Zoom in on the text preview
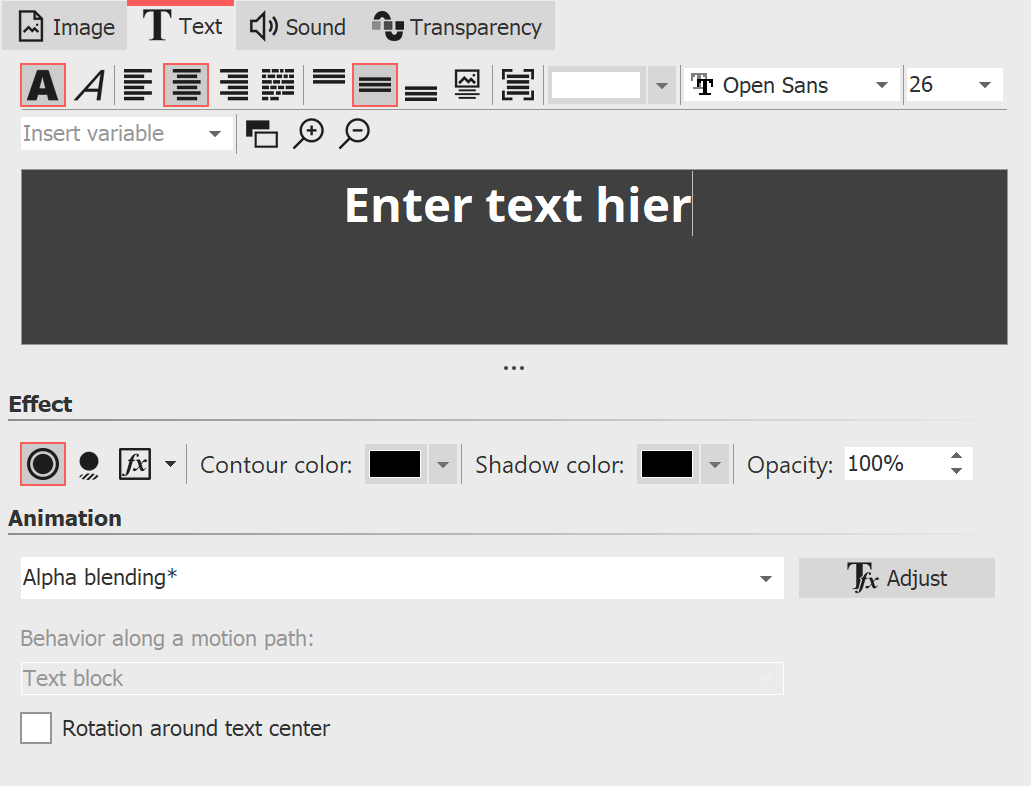The width and height of the screenshot is (1031, 786). [x=309, y=132]
